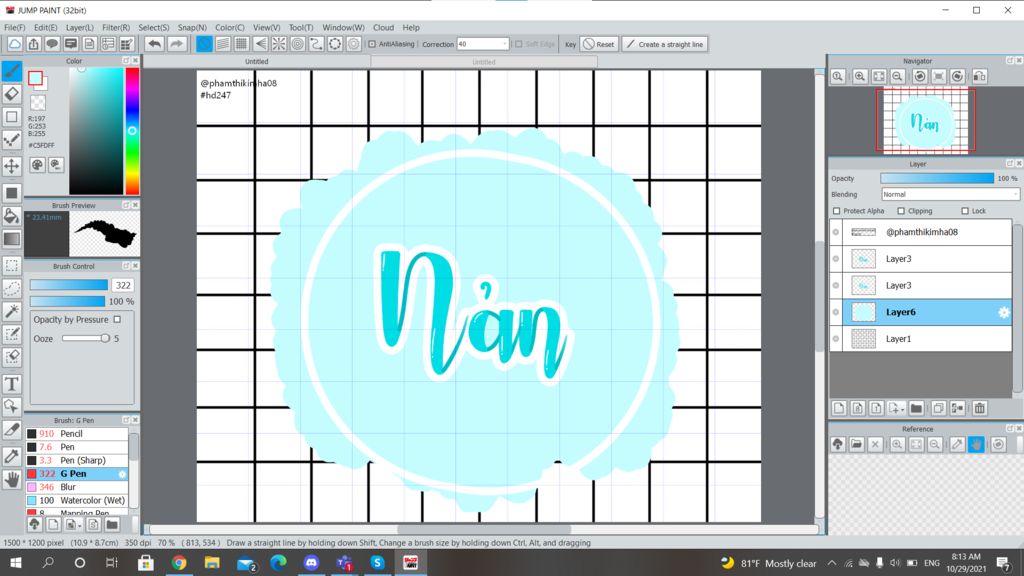The width and height of the screenshot is (1024, 576).
Task: Activate the Lasso selection tool
Action: (12, 288)
